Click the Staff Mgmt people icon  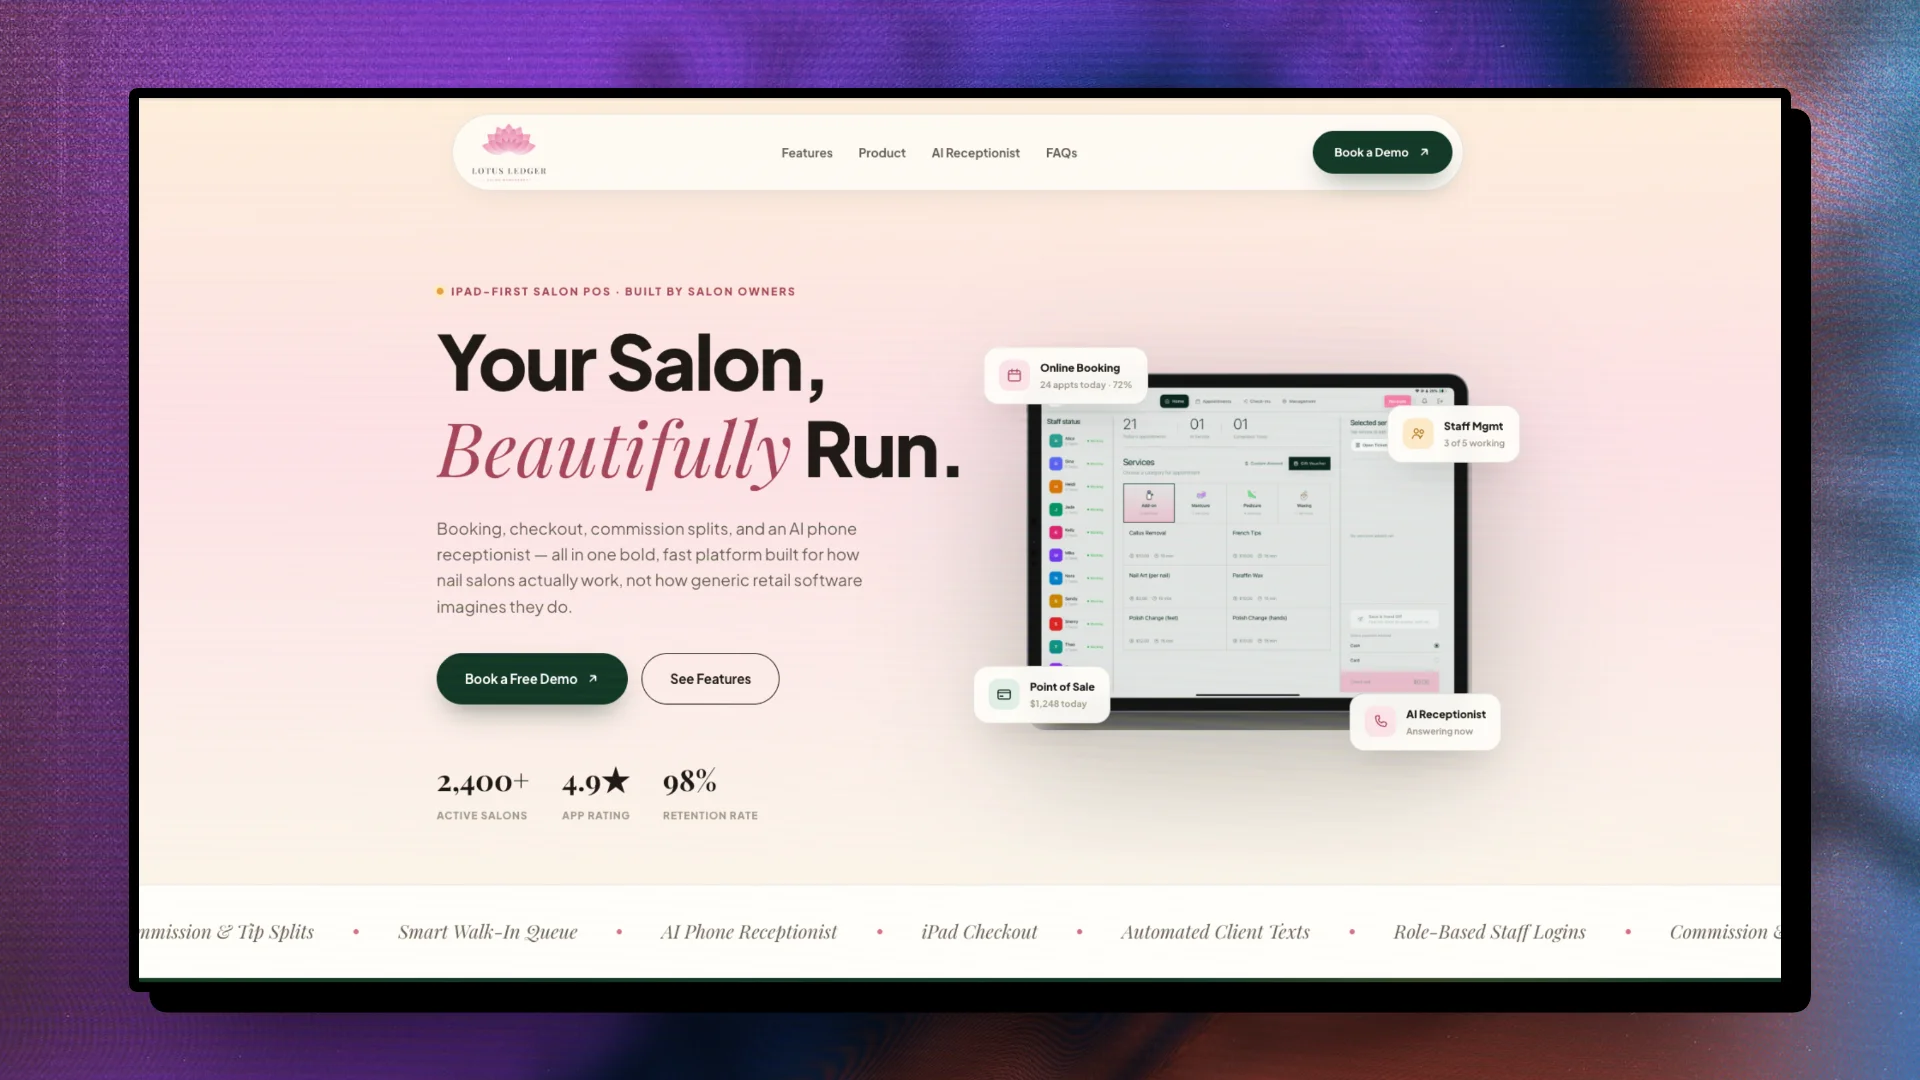(x=1418, y=434)
